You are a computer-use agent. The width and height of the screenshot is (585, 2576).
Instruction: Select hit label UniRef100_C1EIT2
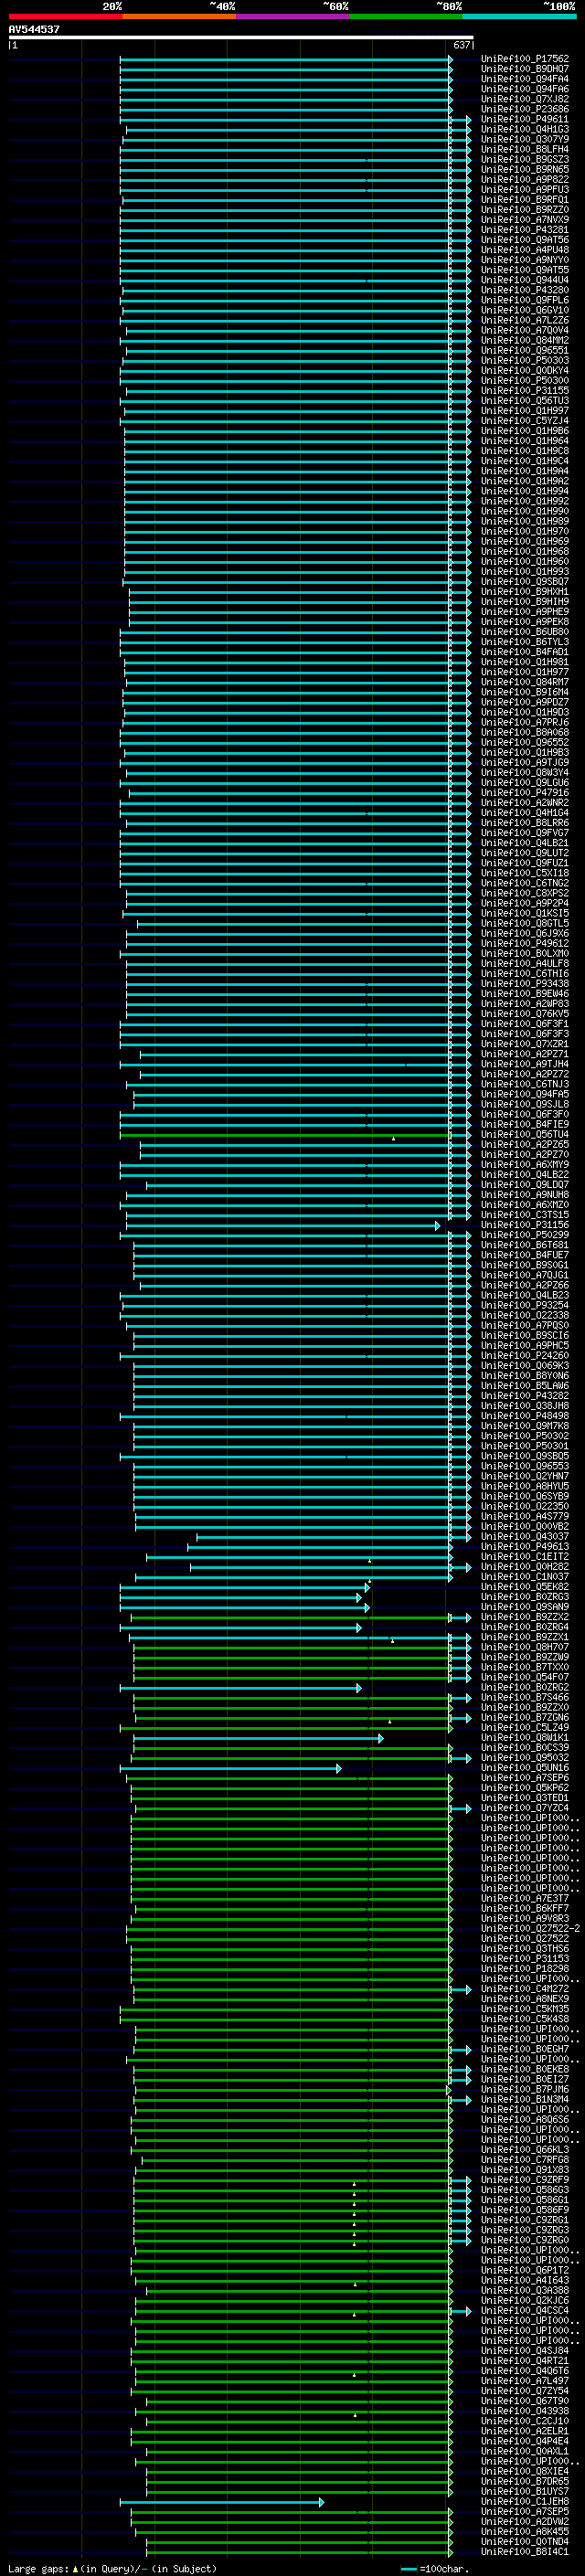[524, 1556]
